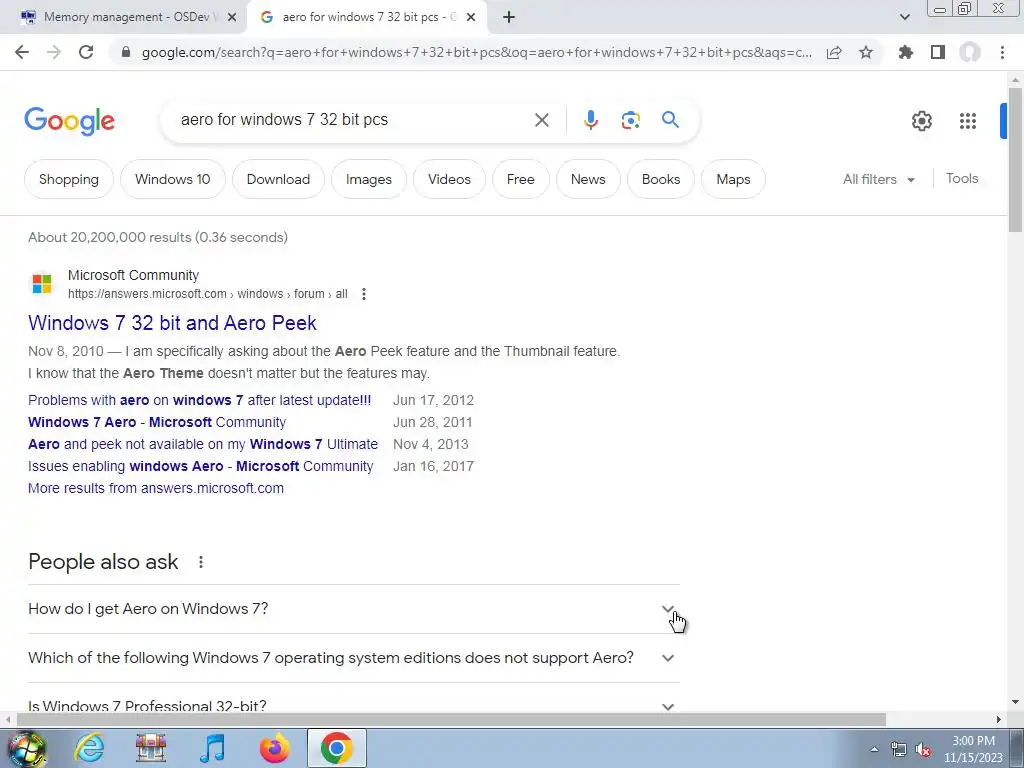Expand the editions not supporting Aero question
The width and height of the screenshot is (1024, 768).
[353, 658]
